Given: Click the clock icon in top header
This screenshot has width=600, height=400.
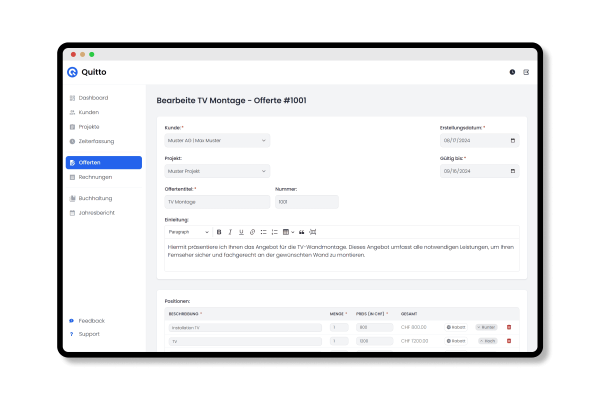Looking at the screenshot, I should pyautogui.click(x=512, y=72).
